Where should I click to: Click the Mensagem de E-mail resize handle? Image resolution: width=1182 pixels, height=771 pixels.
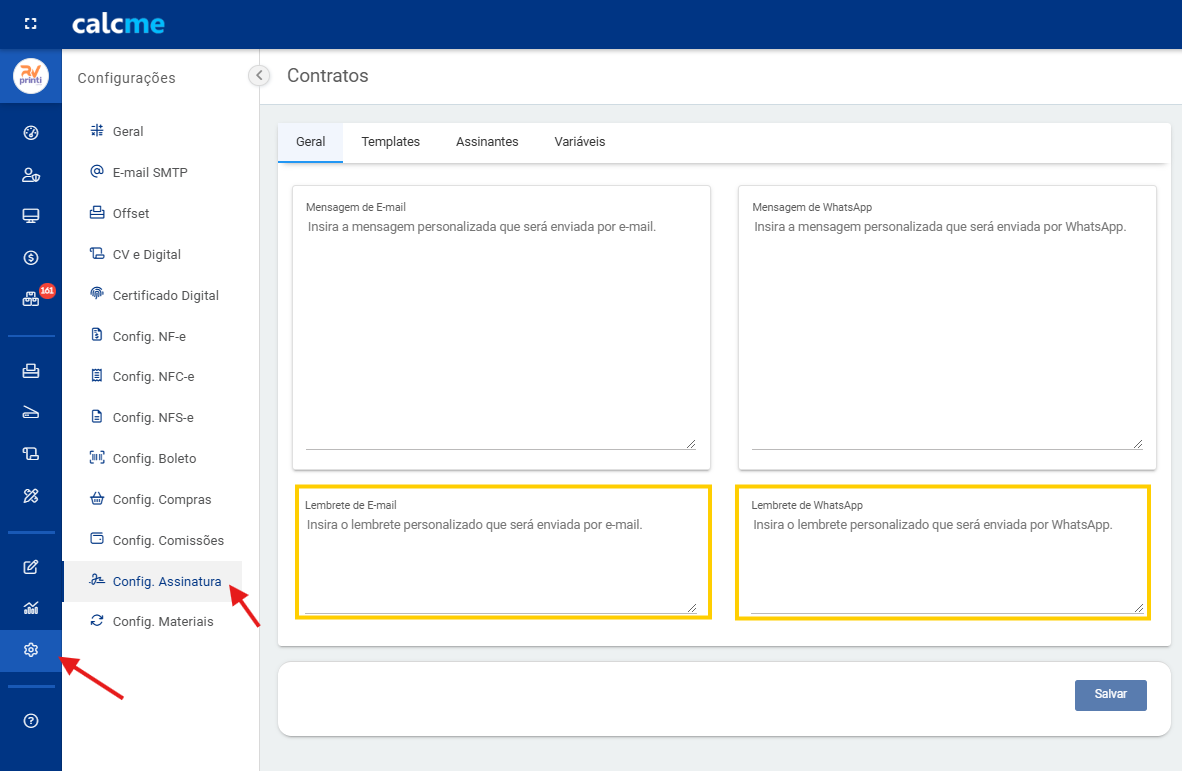(x=691, y=444)
